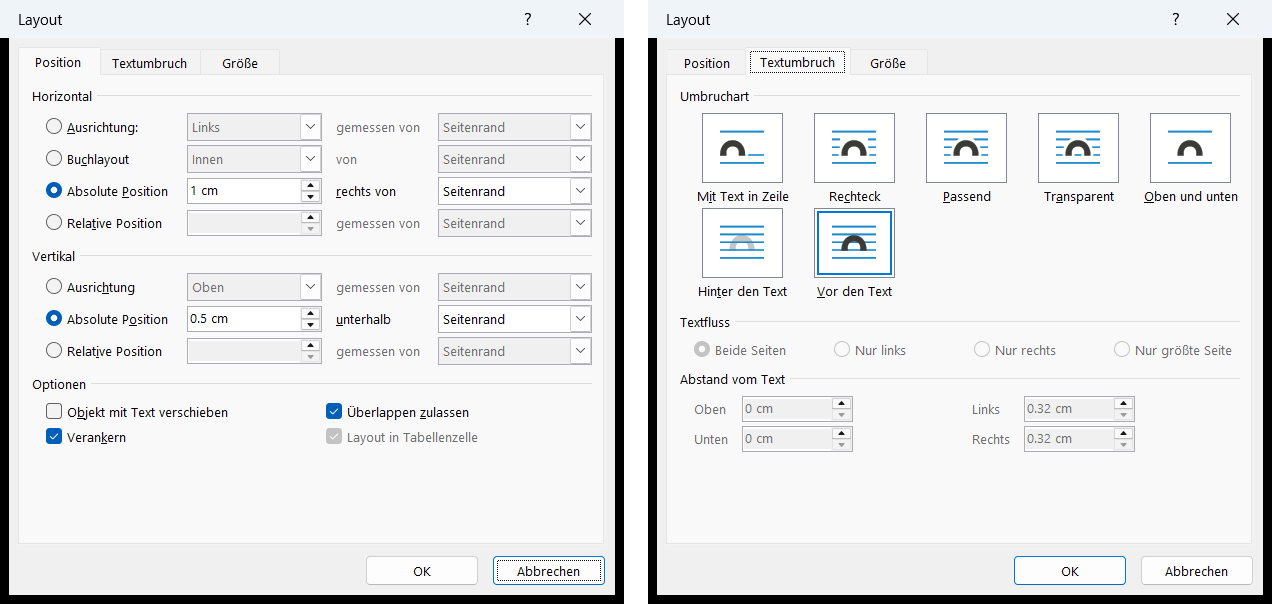Viewport: 1272px width, 604px height.
Task: Select horizontal Absolute Position radio button
Action: tap(54, 191)
